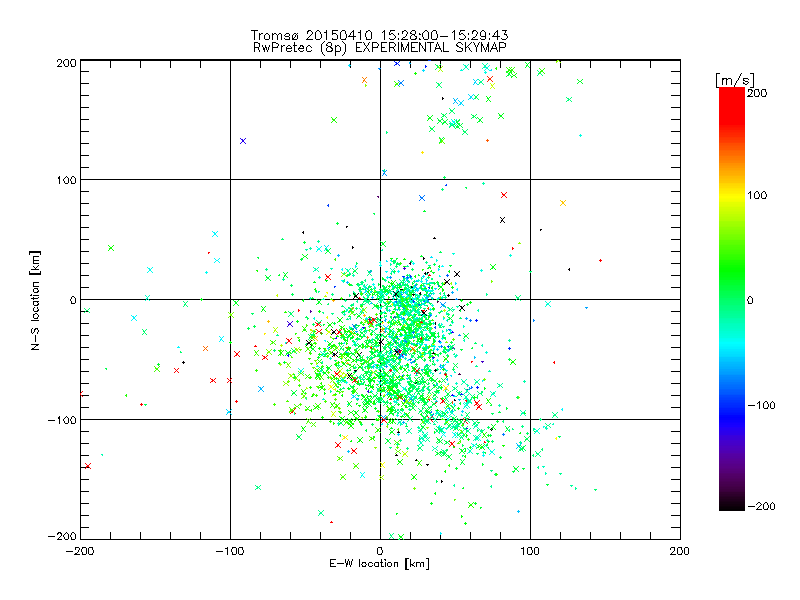Click the RwPretec EXPERIMENTAL SKYMAP subtitle
Screen dimensions: 800x600
tap(379, 47)
